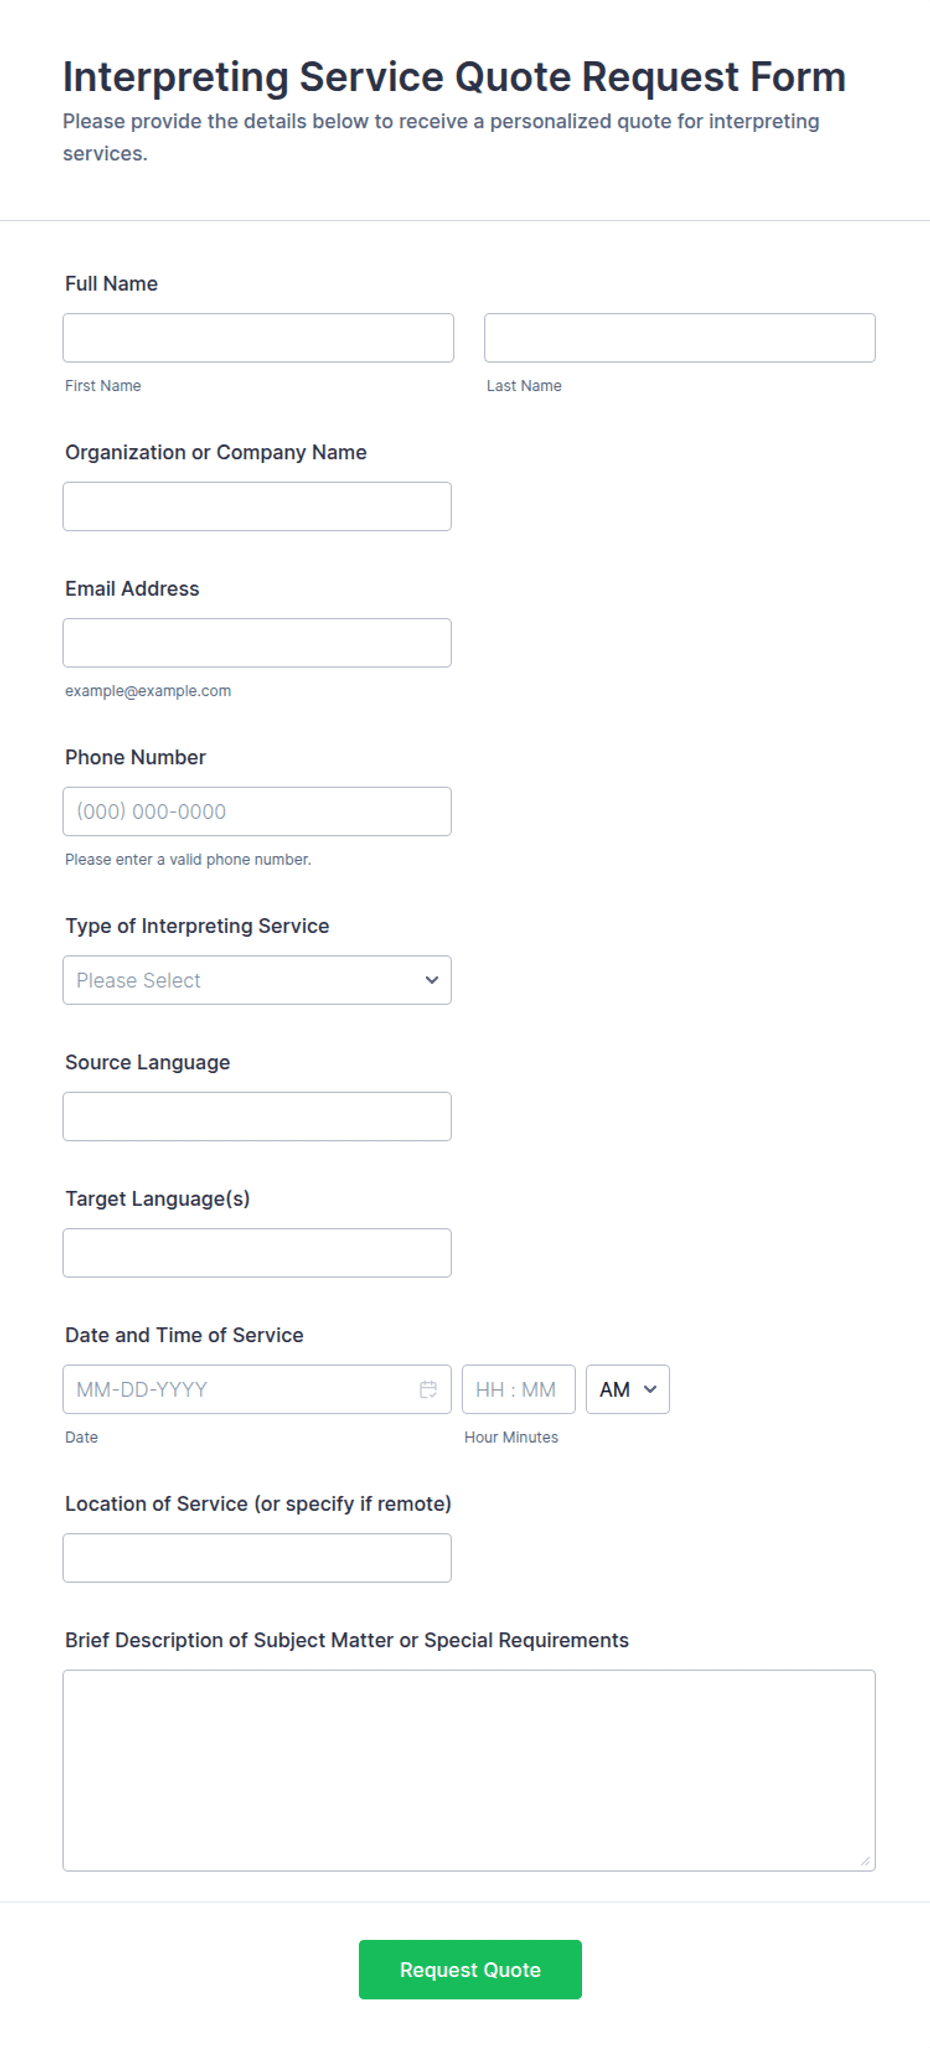The image size is (930, 2048).
Task: Click the Target Language(s) text field
Action: (x=257, y=1253)
